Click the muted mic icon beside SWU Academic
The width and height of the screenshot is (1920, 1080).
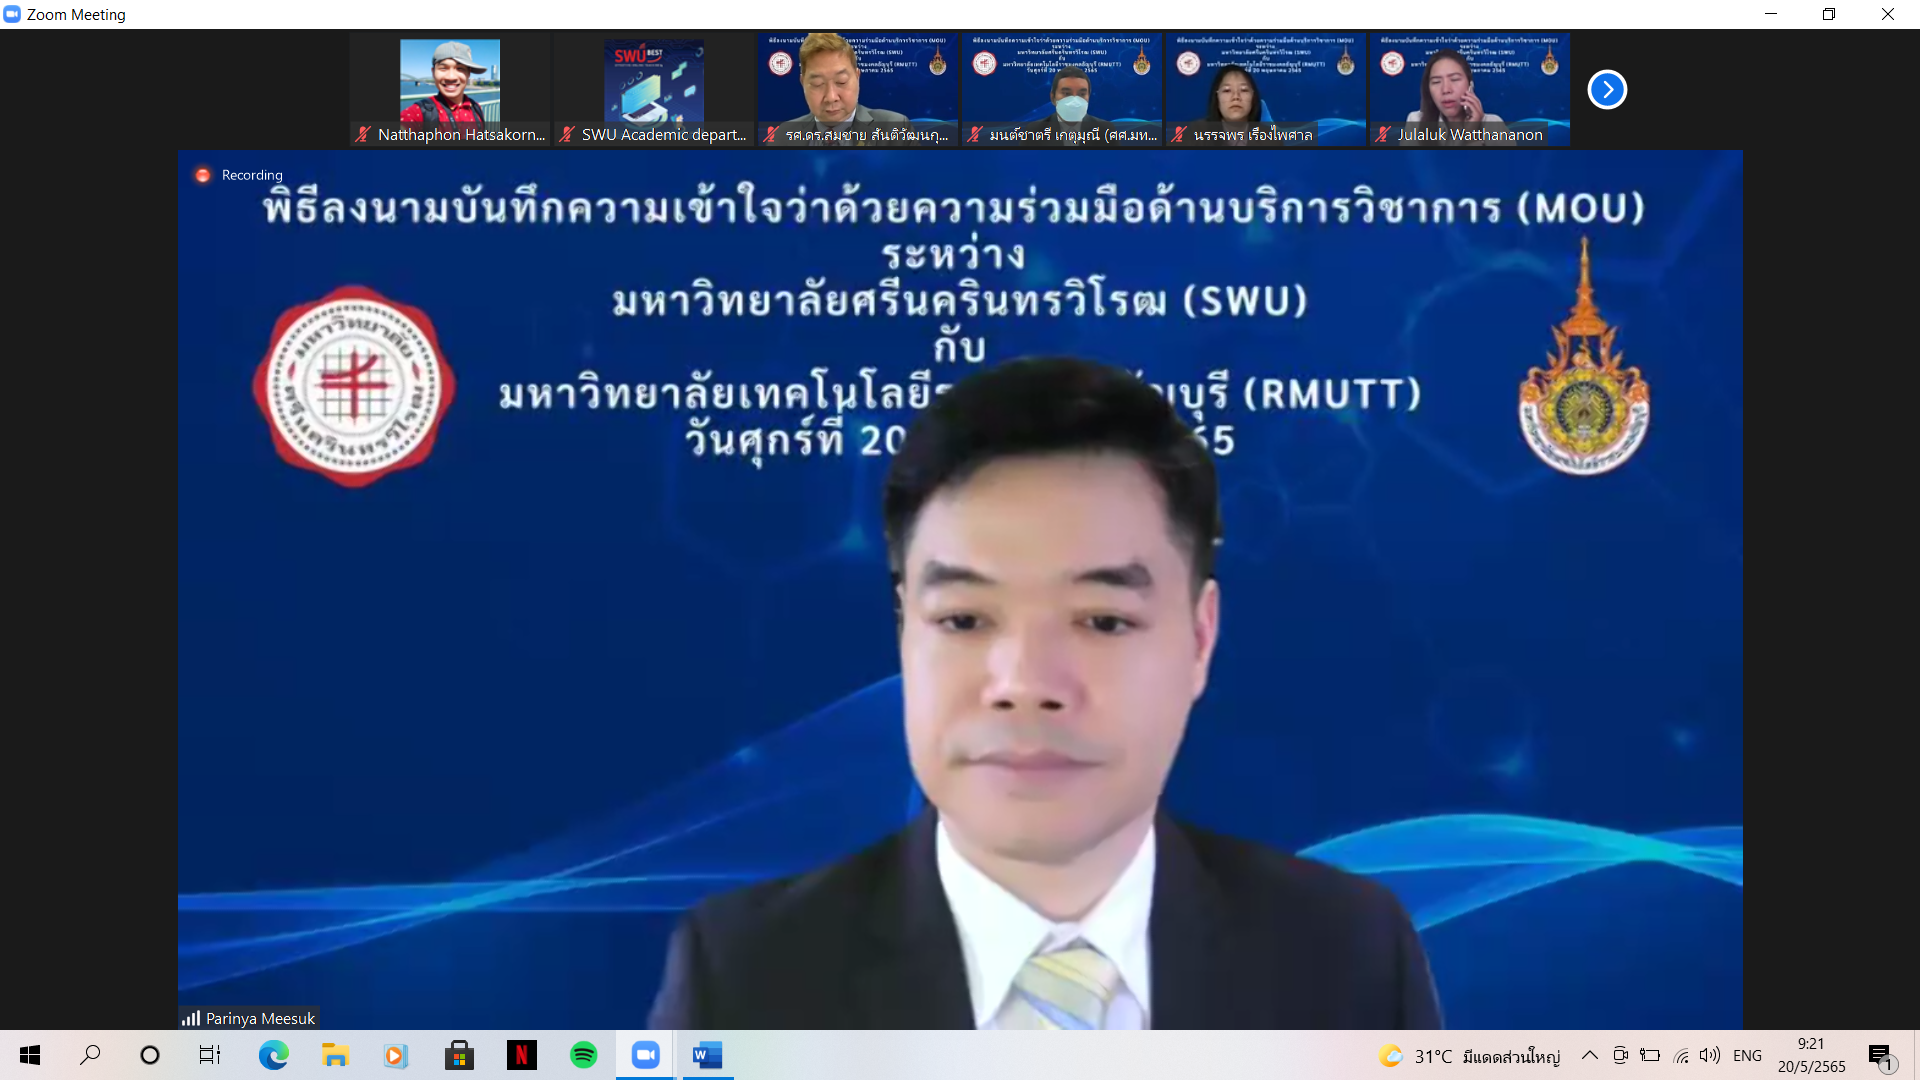567,134
